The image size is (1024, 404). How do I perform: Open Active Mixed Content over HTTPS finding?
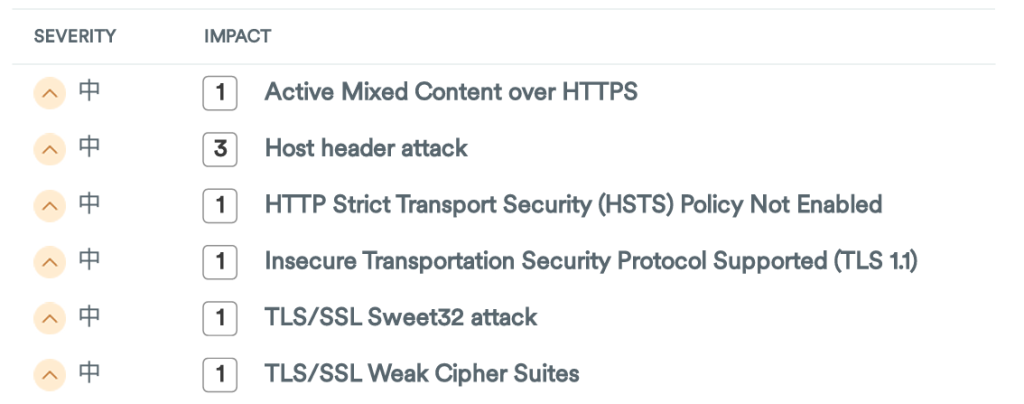coord(451,93)
